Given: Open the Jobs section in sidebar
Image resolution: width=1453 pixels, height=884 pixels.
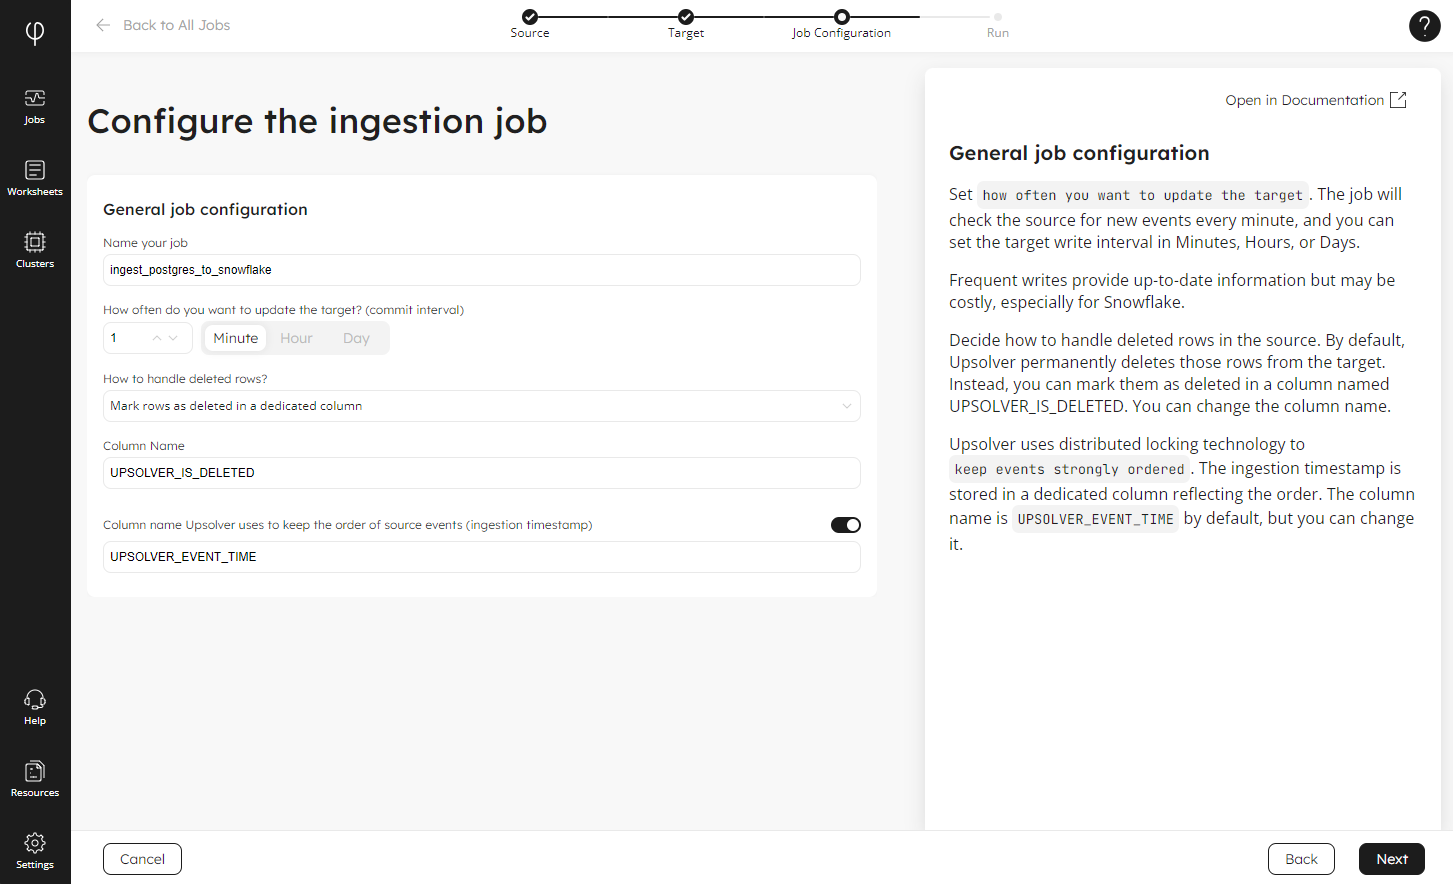Looking at the screenshot, I should [35, 106].
